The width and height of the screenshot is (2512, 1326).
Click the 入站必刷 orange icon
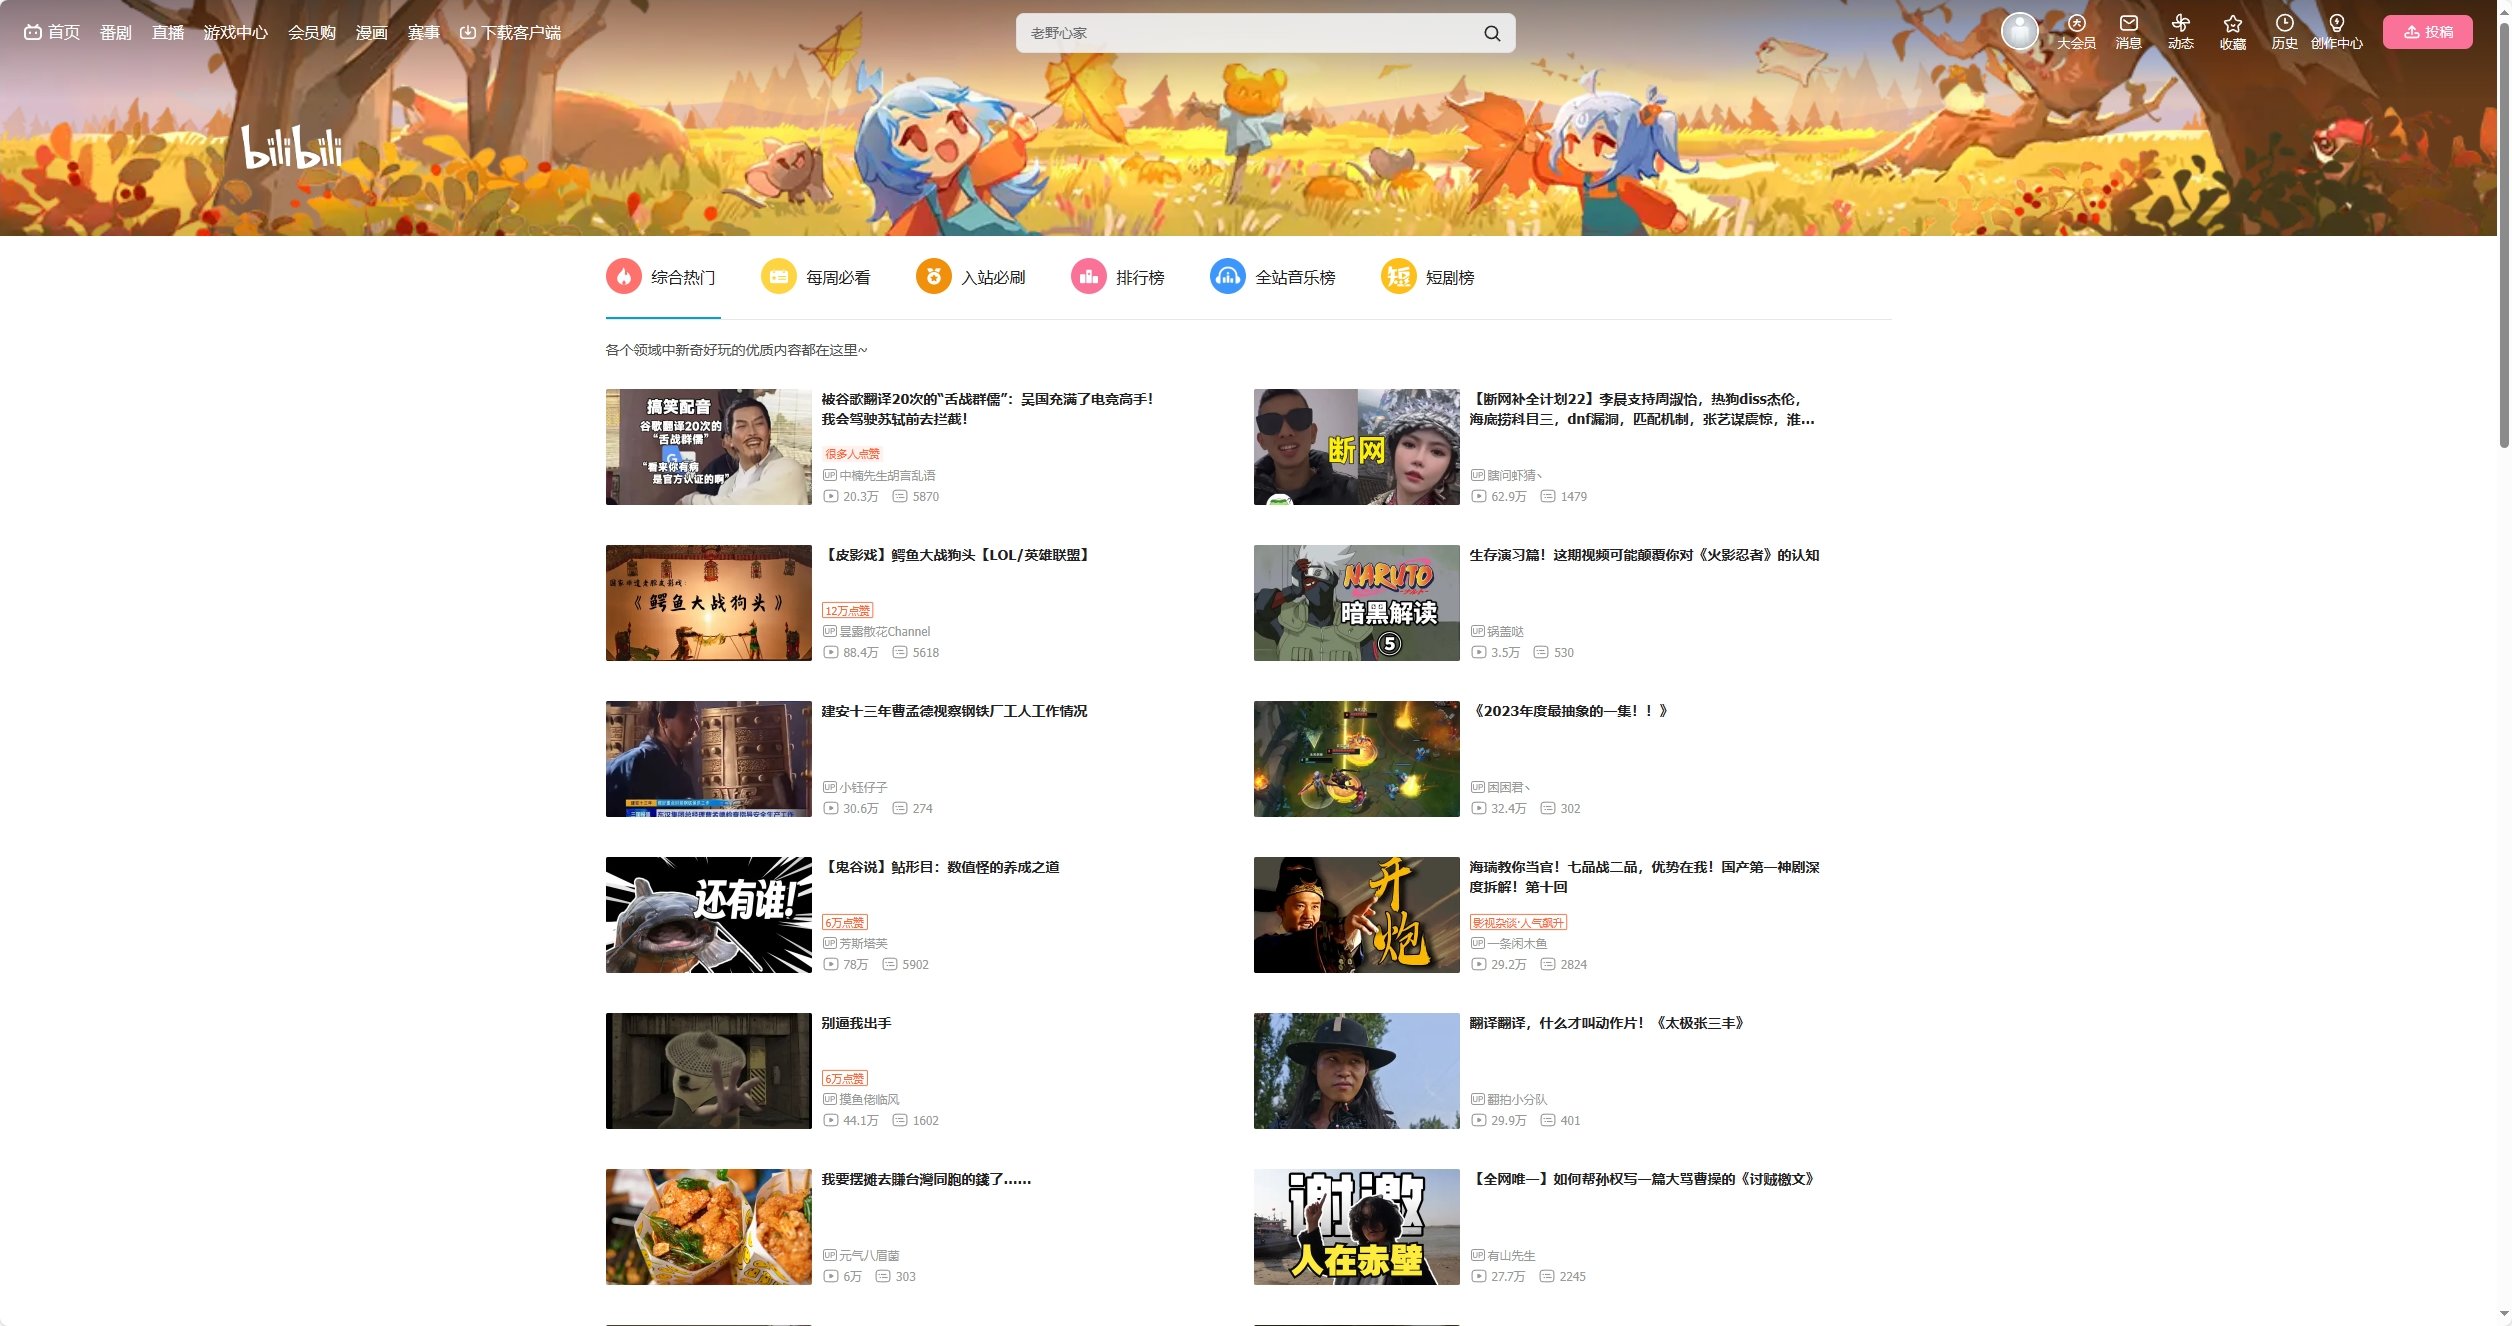coord(933,277)
